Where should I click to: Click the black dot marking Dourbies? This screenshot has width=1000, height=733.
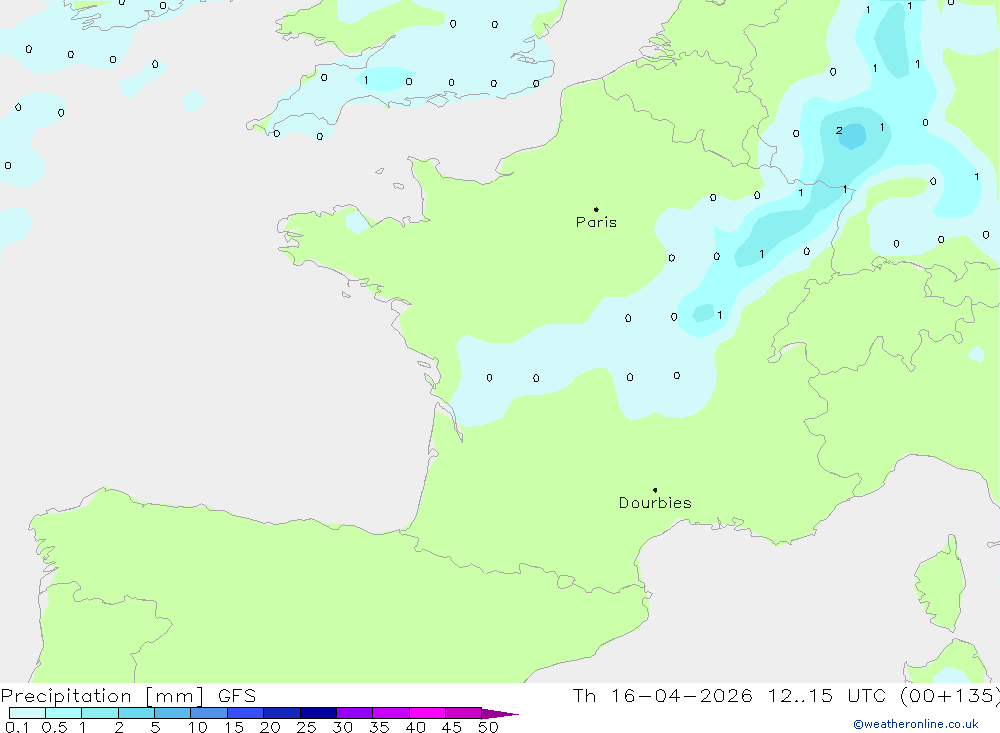[x=655, y=490]
